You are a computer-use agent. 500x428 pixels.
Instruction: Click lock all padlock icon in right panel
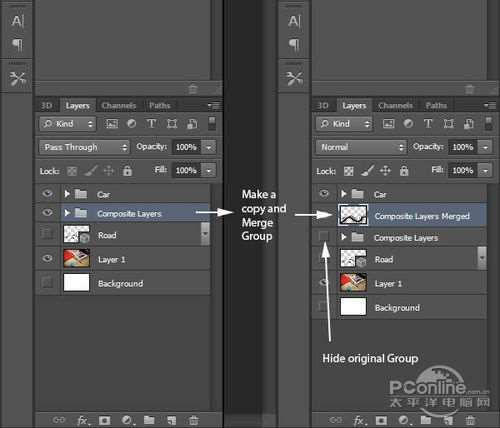404,171
